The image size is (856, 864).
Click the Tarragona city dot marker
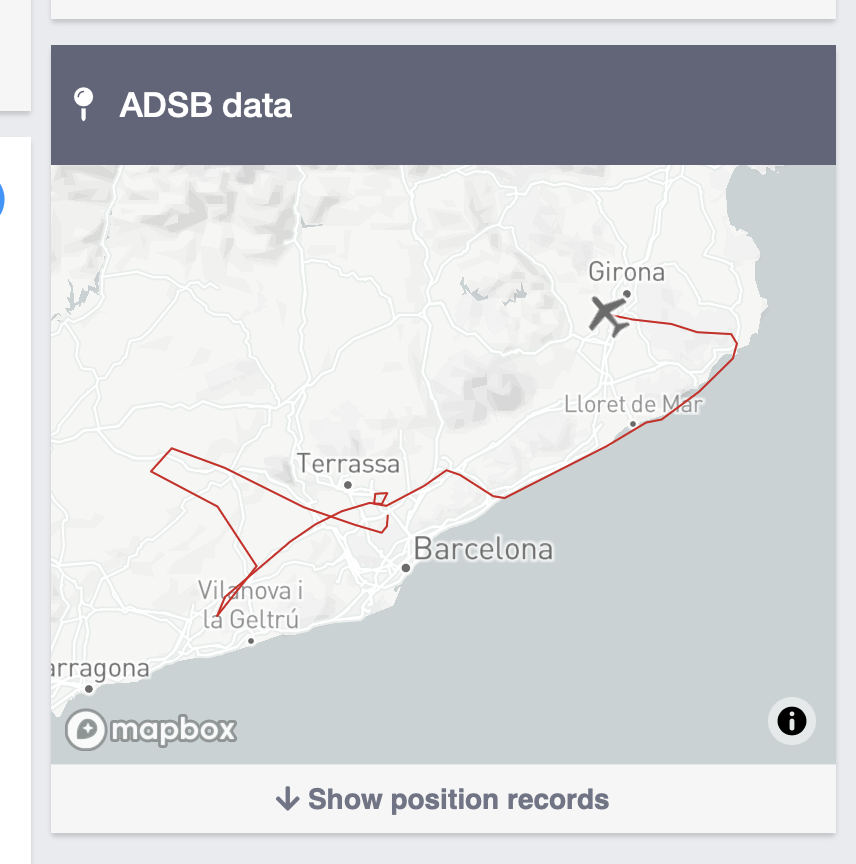(89, 688)
